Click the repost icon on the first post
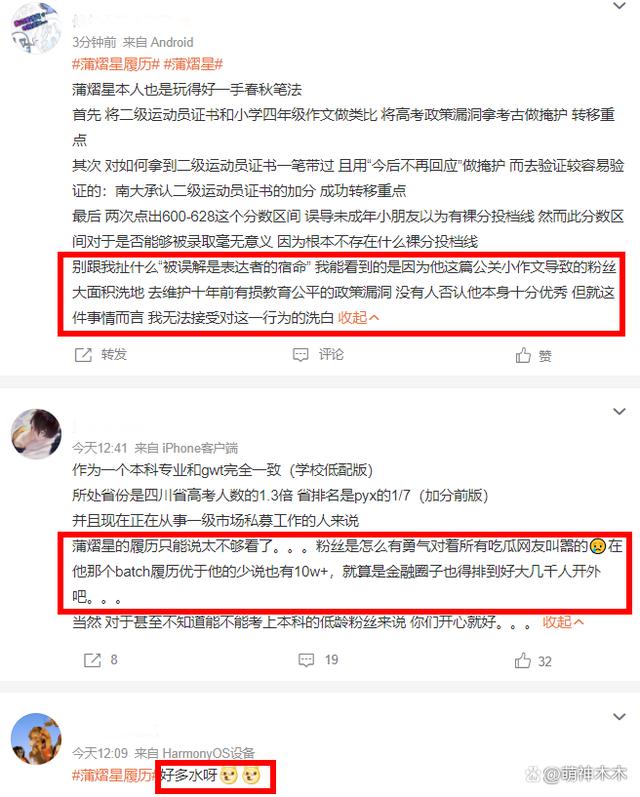The image size is (640, 797). [83, 355]
